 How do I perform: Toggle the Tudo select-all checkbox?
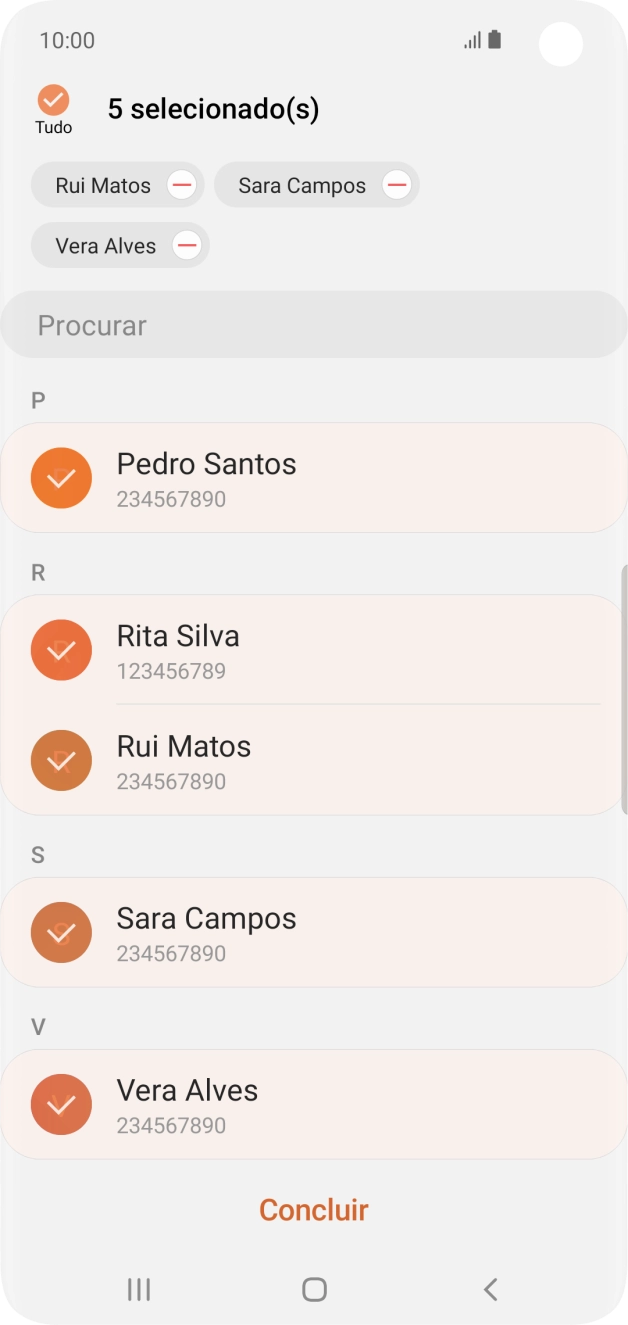pyautogui.click(x=53, y=101)
